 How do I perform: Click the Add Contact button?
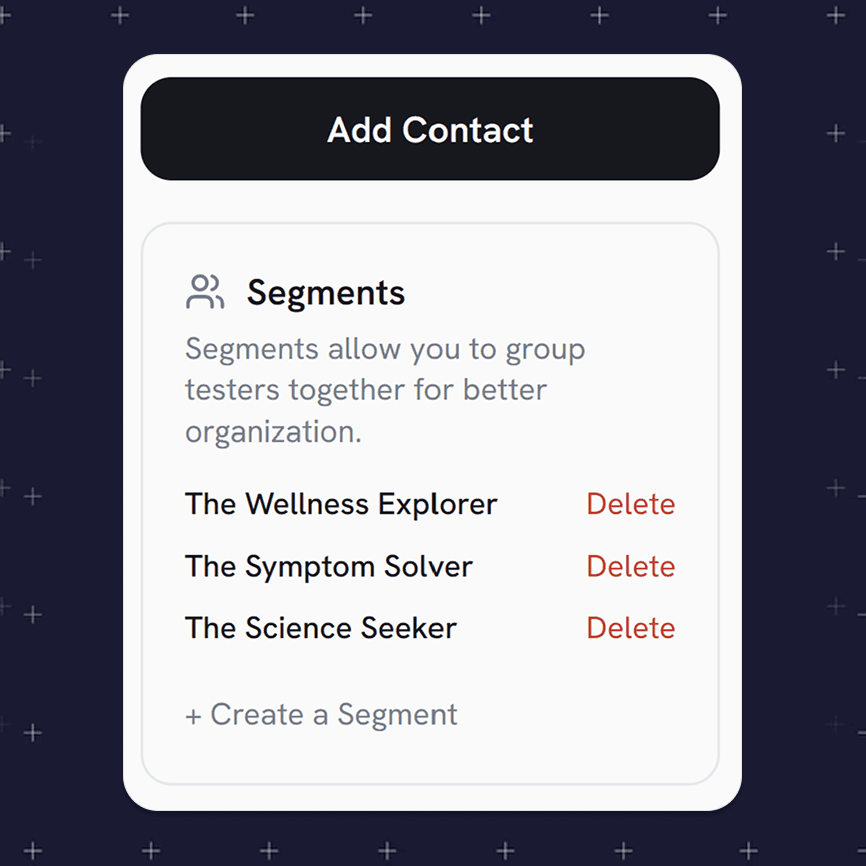[x=430, y=129]
